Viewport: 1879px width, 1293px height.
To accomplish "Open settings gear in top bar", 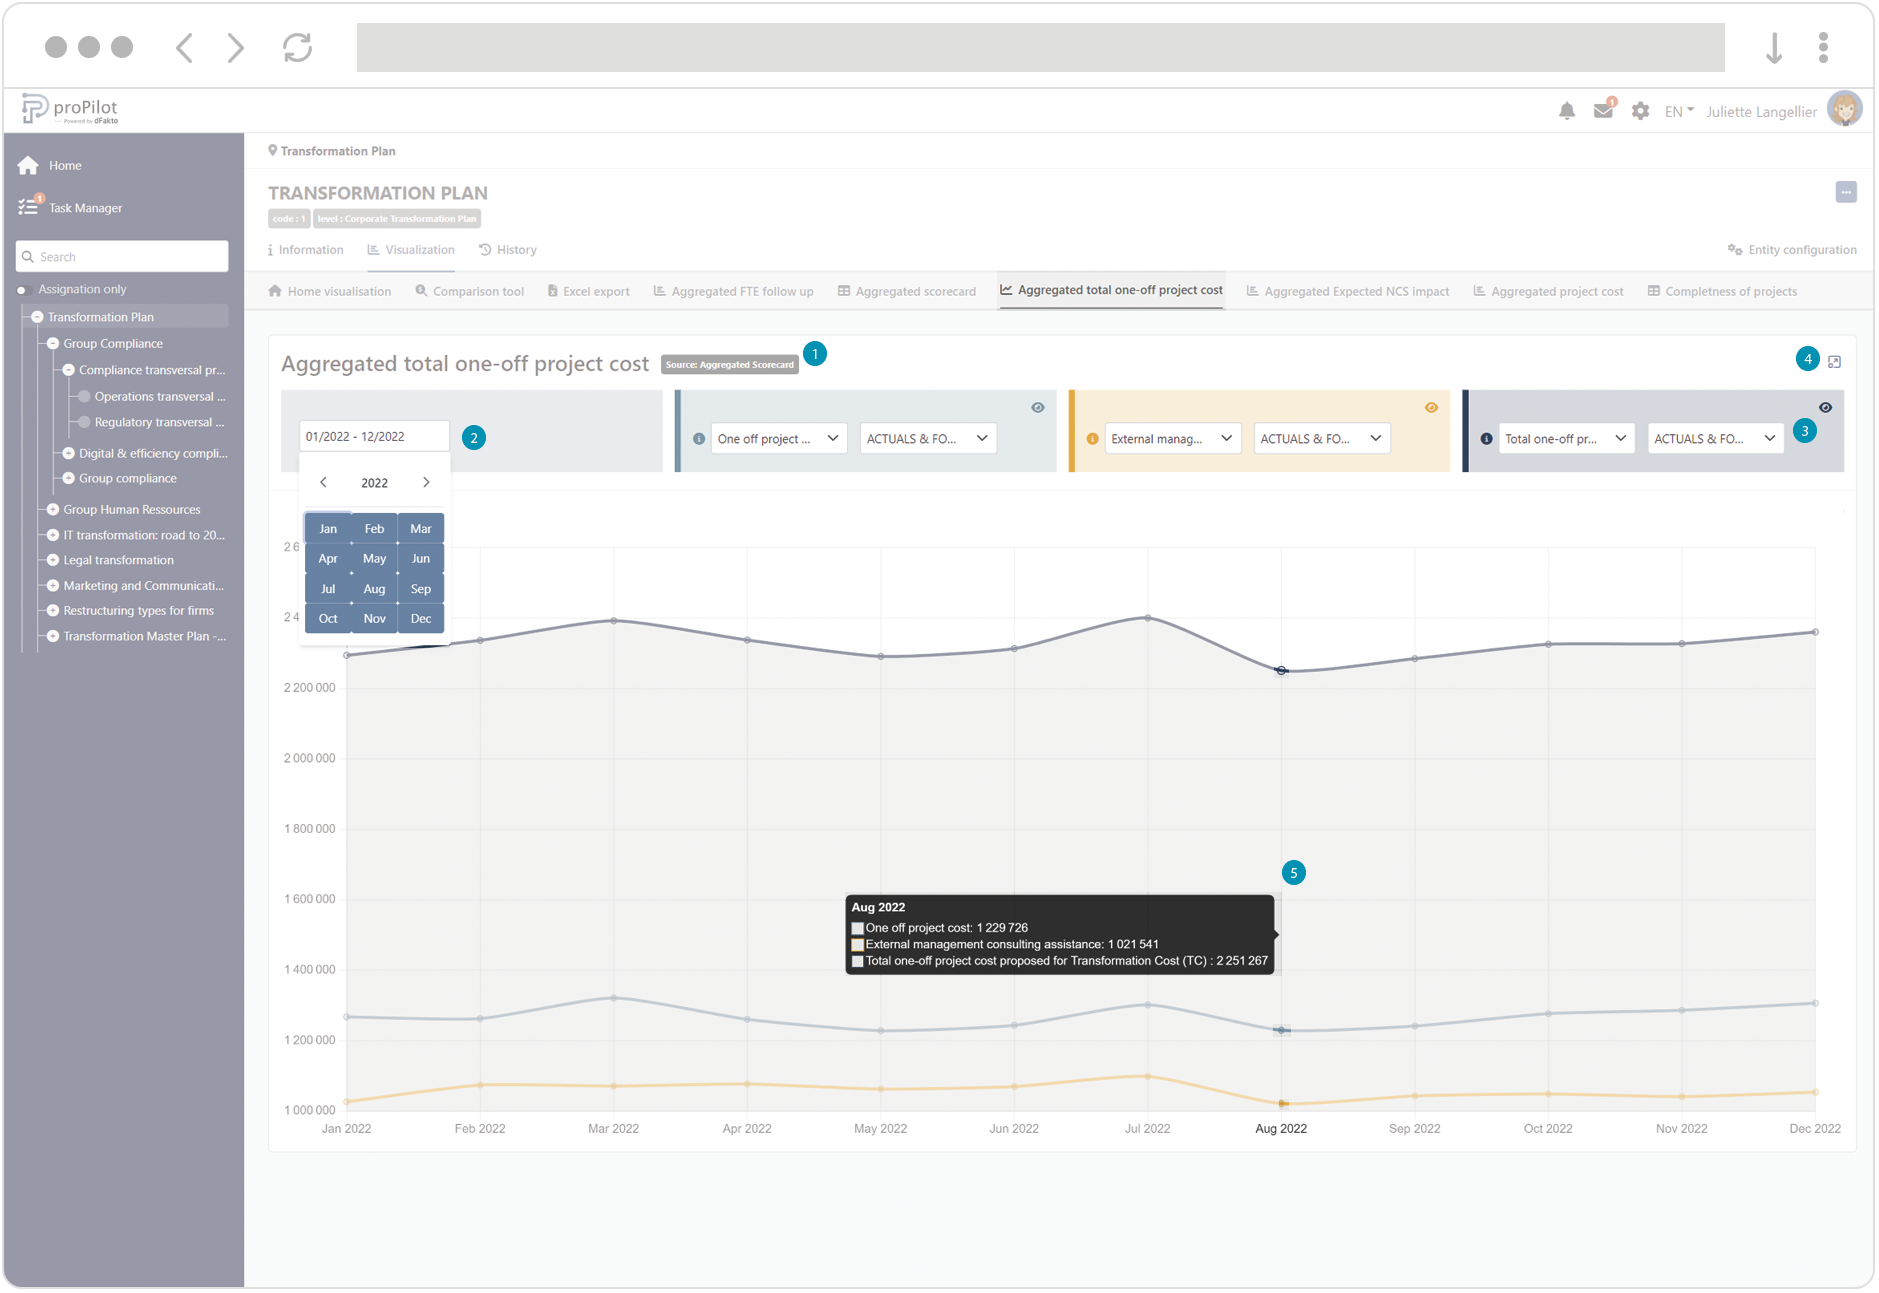I will 1640,111.
